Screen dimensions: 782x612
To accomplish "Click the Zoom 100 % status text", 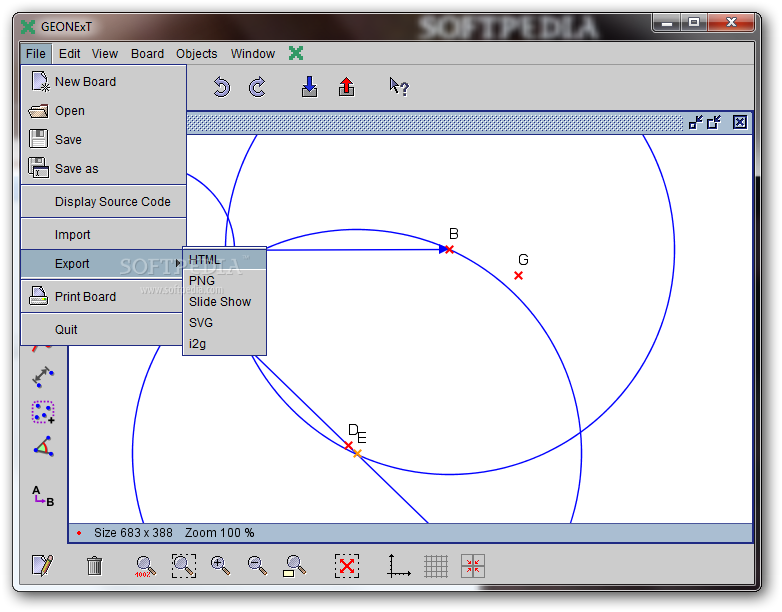I will pos(219,533).
